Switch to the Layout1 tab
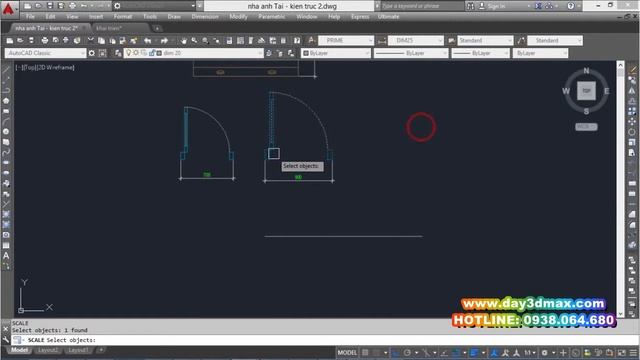This screenshot has height=360, width=640. (78, 350)
